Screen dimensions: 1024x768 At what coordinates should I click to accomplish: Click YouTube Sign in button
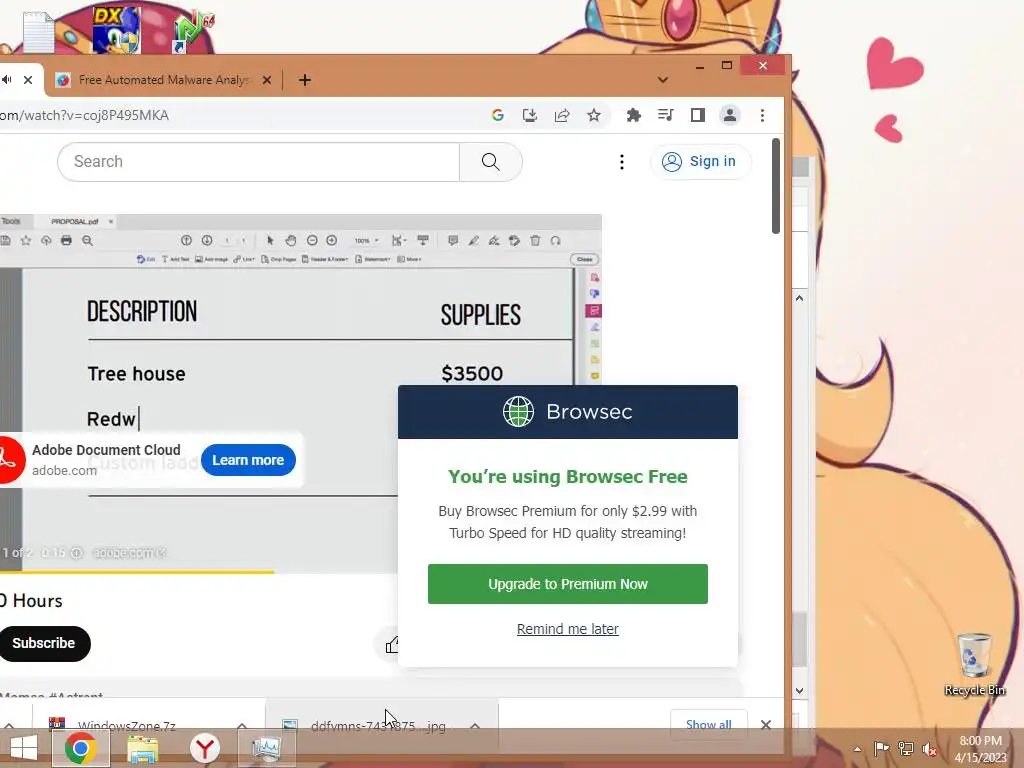699,161
